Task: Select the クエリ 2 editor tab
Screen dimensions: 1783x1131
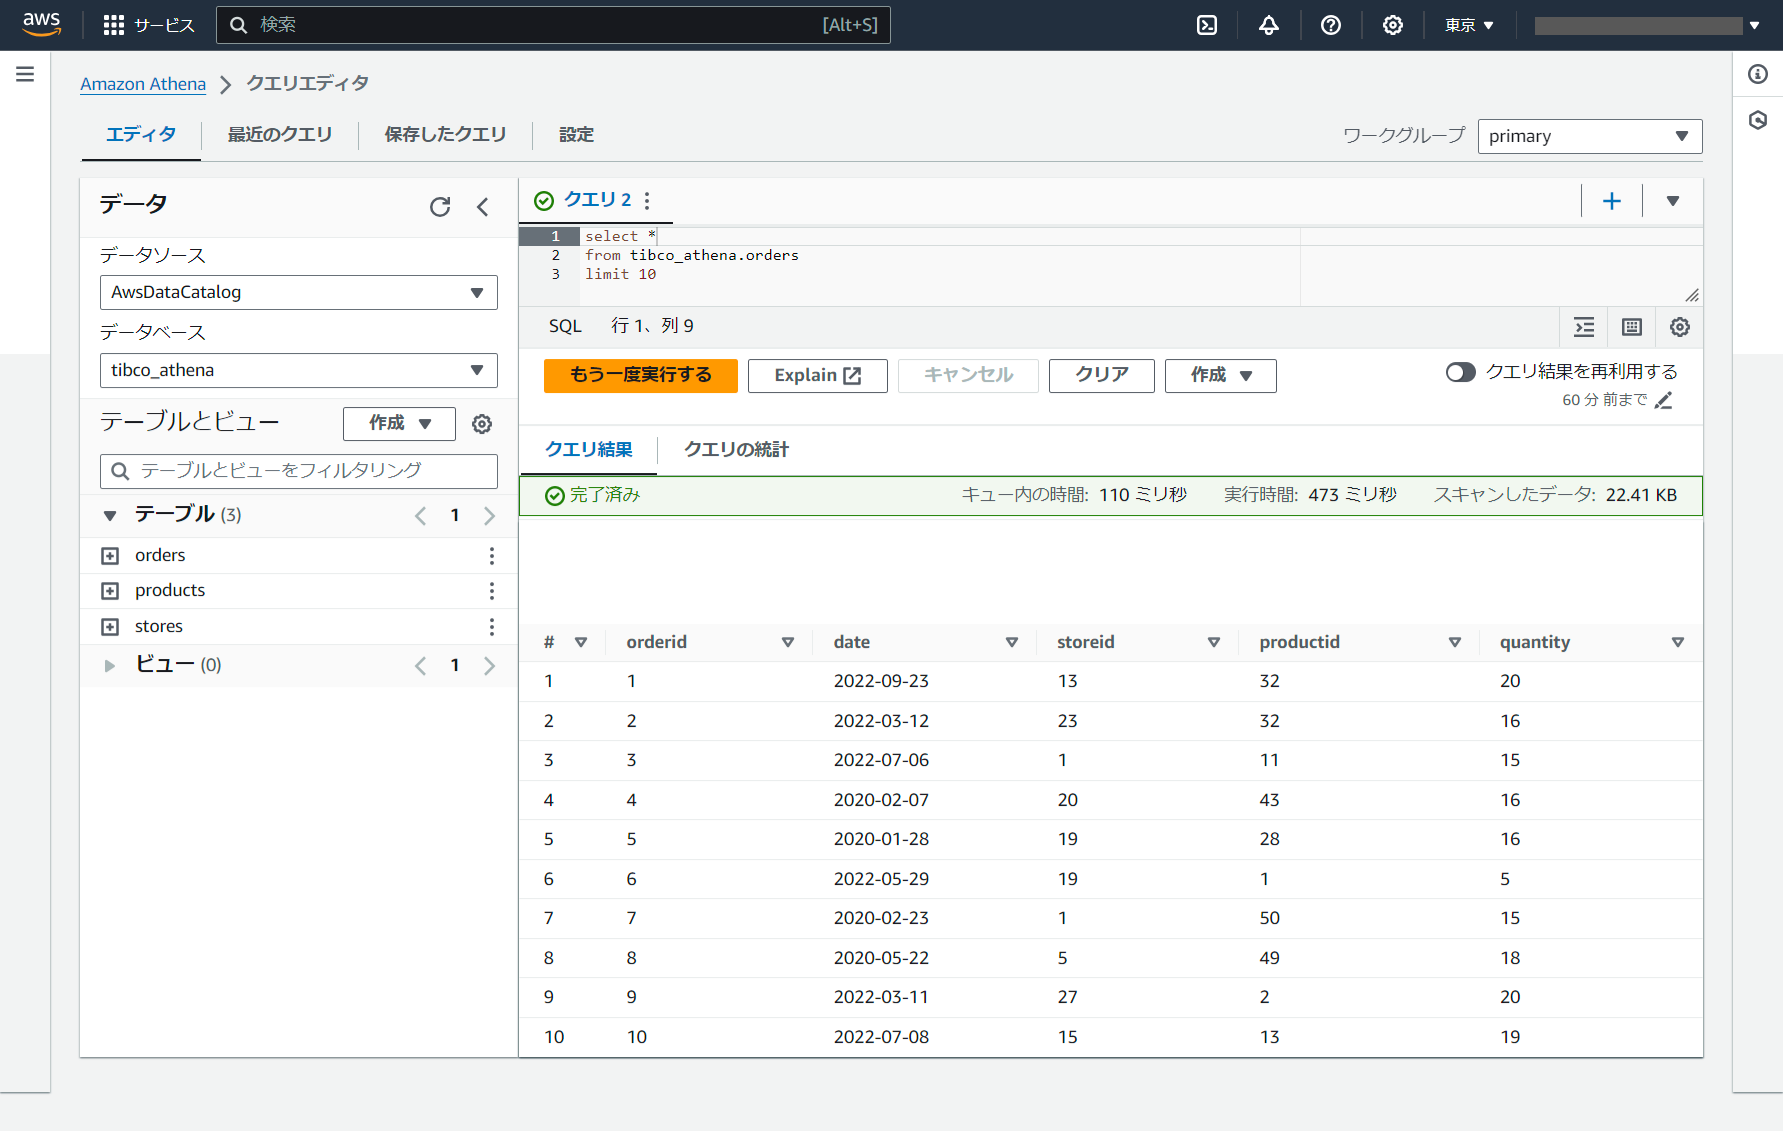Action: 597,200
